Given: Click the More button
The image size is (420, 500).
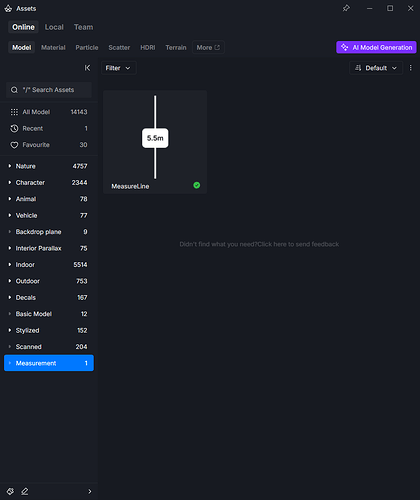Looking at the screenshot, I should (208, 47).
